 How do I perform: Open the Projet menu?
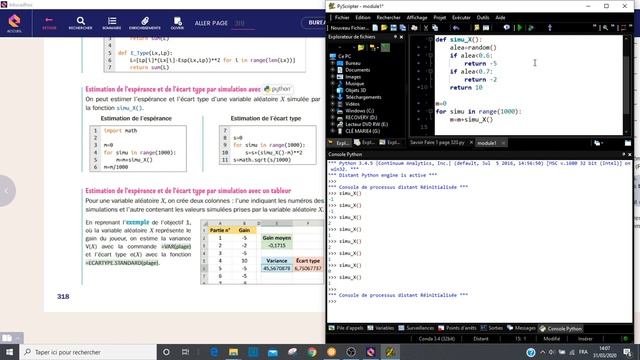pyautogui.click(x=440, y=18)
